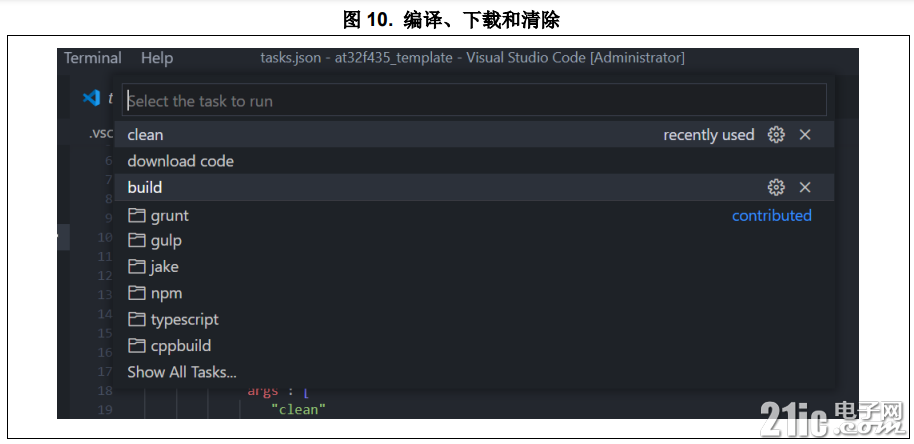This screenshot has width=914, height=444.
Task: Click the "clean" string in the editor
Action: (x=298, y=410)
